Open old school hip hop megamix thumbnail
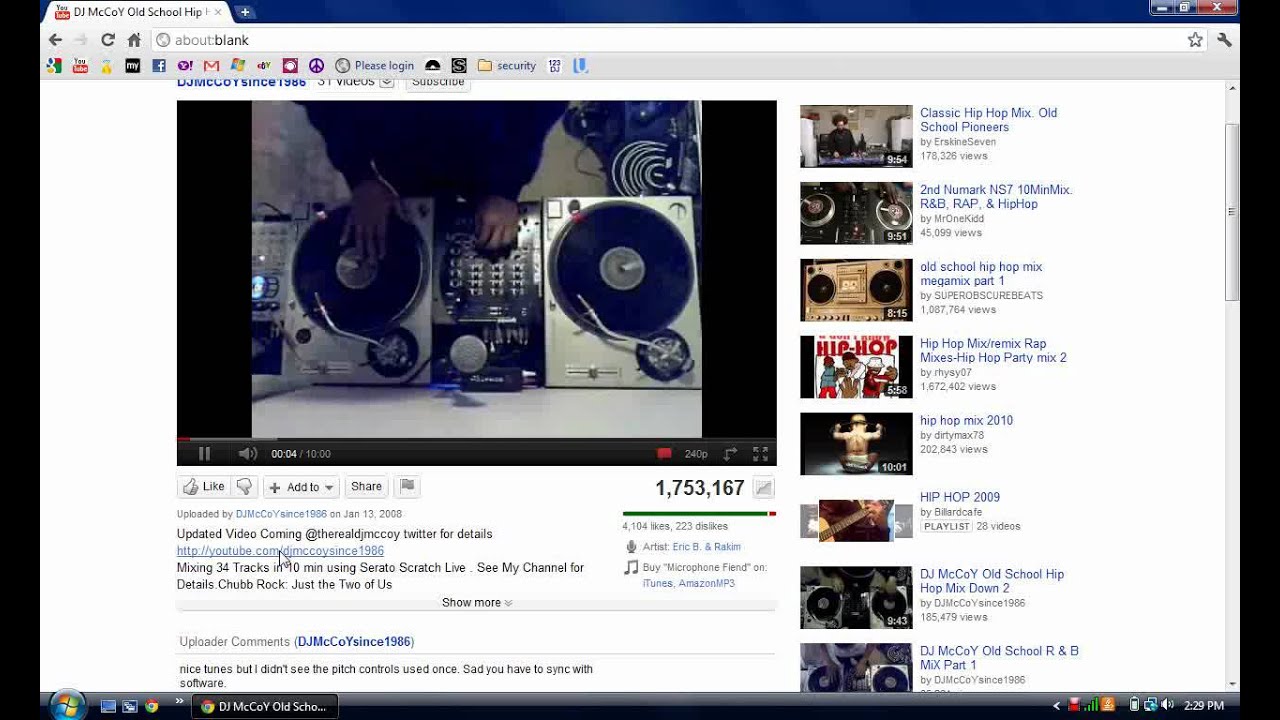This screenshot has width=1280, height=720. point(856,290)
